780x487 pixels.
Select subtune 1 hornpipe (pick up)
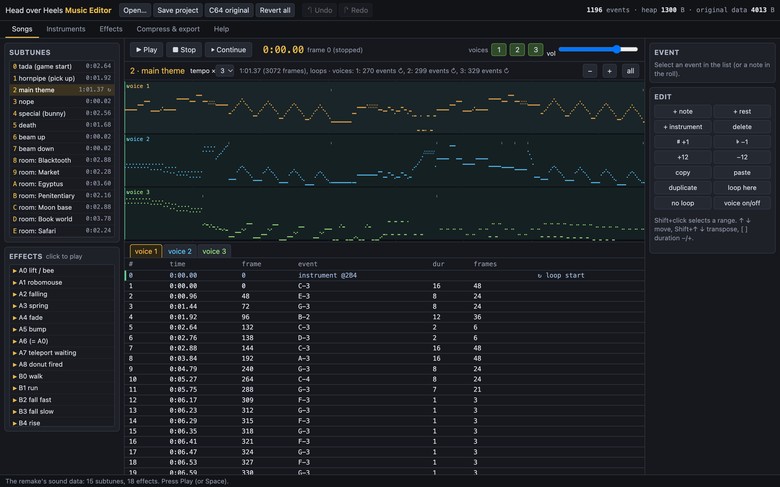point(62,78)
